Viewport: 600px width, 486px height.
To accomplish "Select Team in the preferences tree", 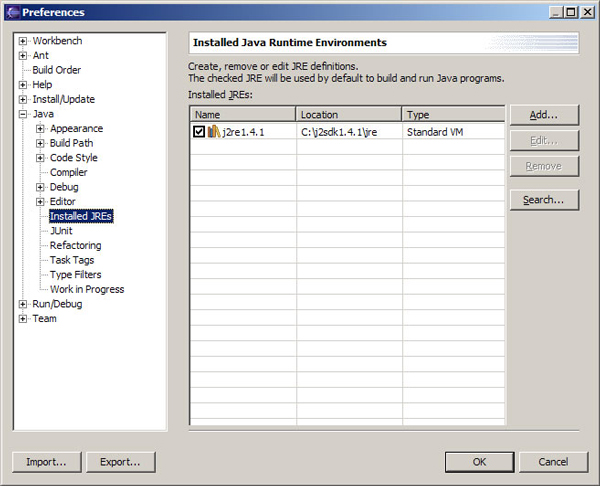I will 44,318.
